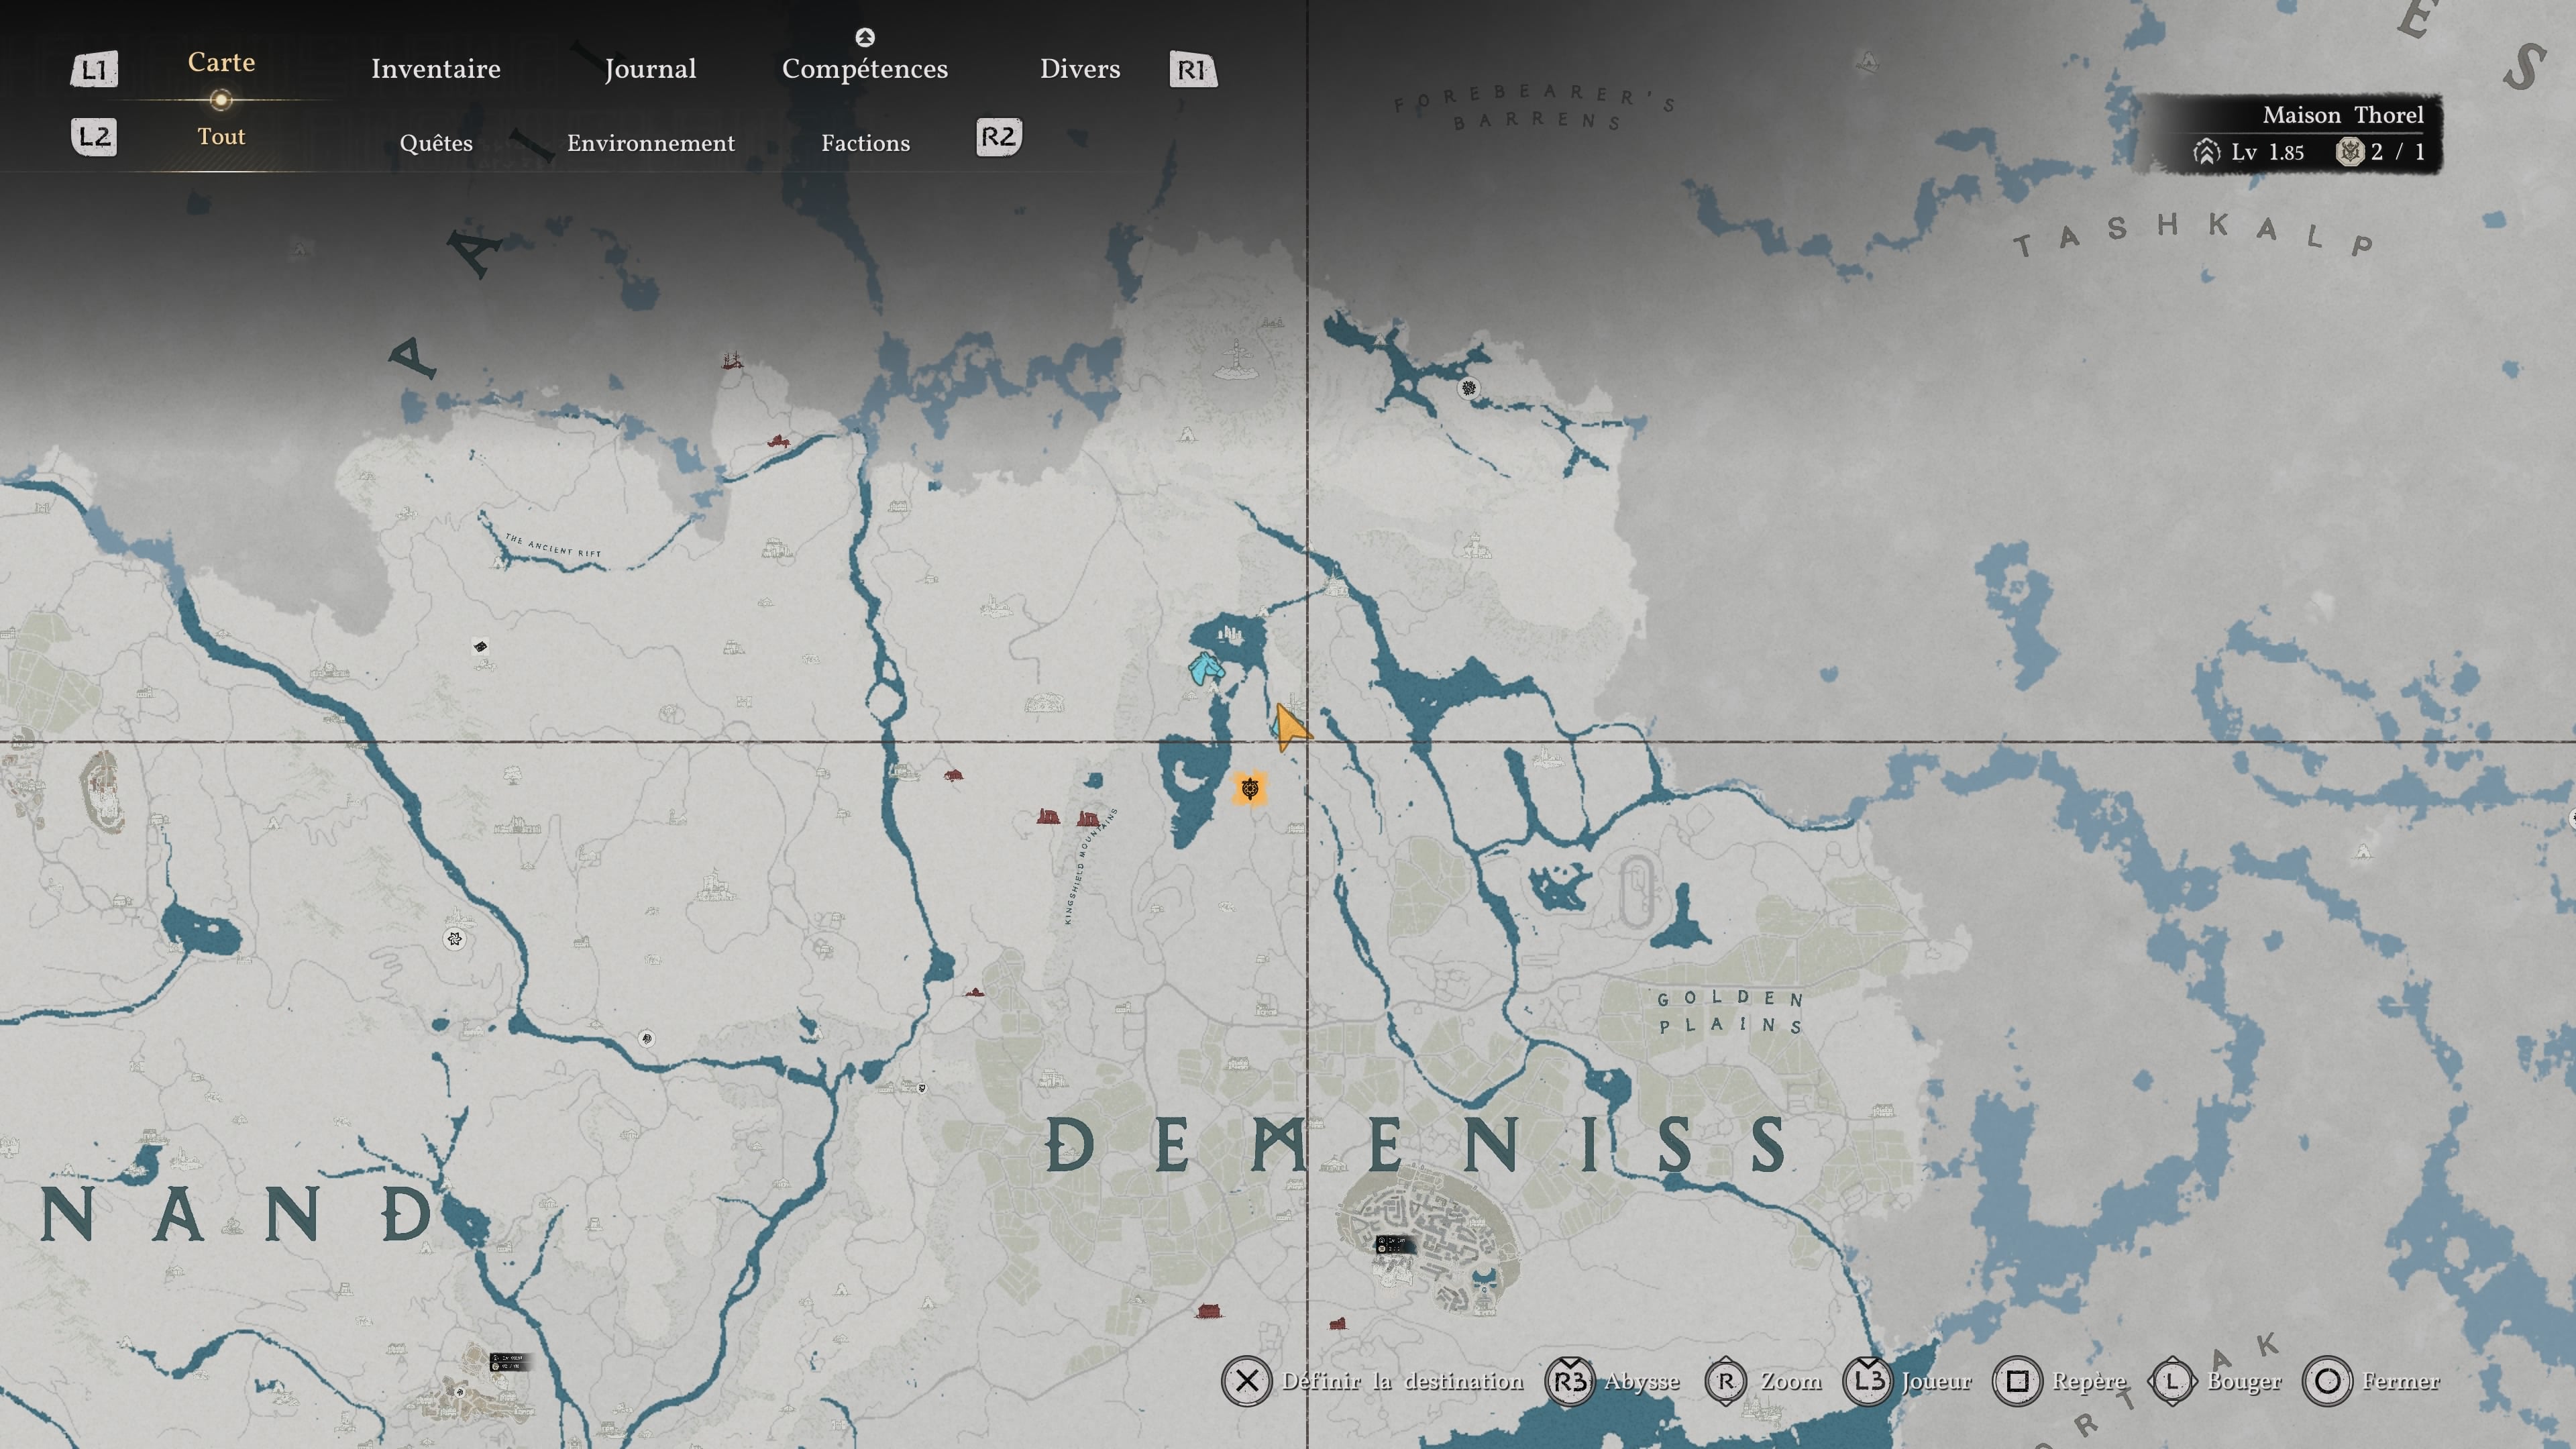The image size is (2576, 1449).
Task: Select the red ruins marker touching Kingshield Mountains label
Action: click(x=1088, y=818)
